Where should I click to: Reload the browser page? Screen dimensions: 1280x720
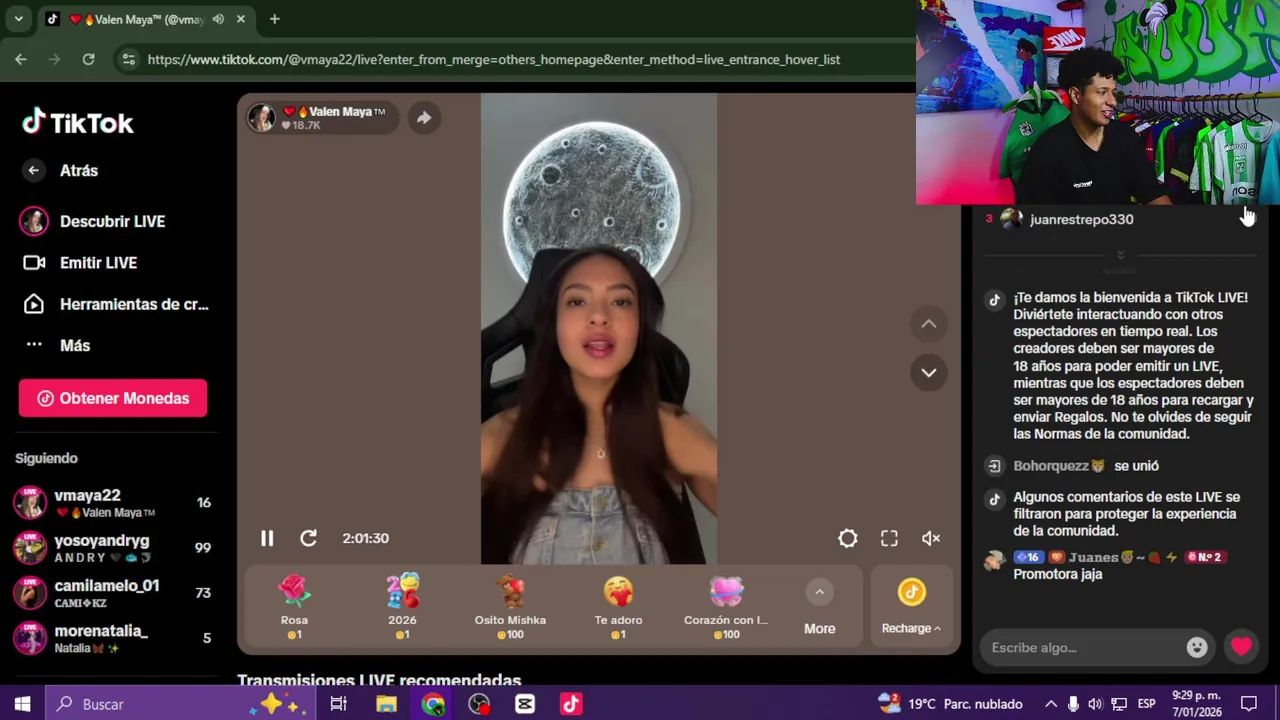point(88,60)
